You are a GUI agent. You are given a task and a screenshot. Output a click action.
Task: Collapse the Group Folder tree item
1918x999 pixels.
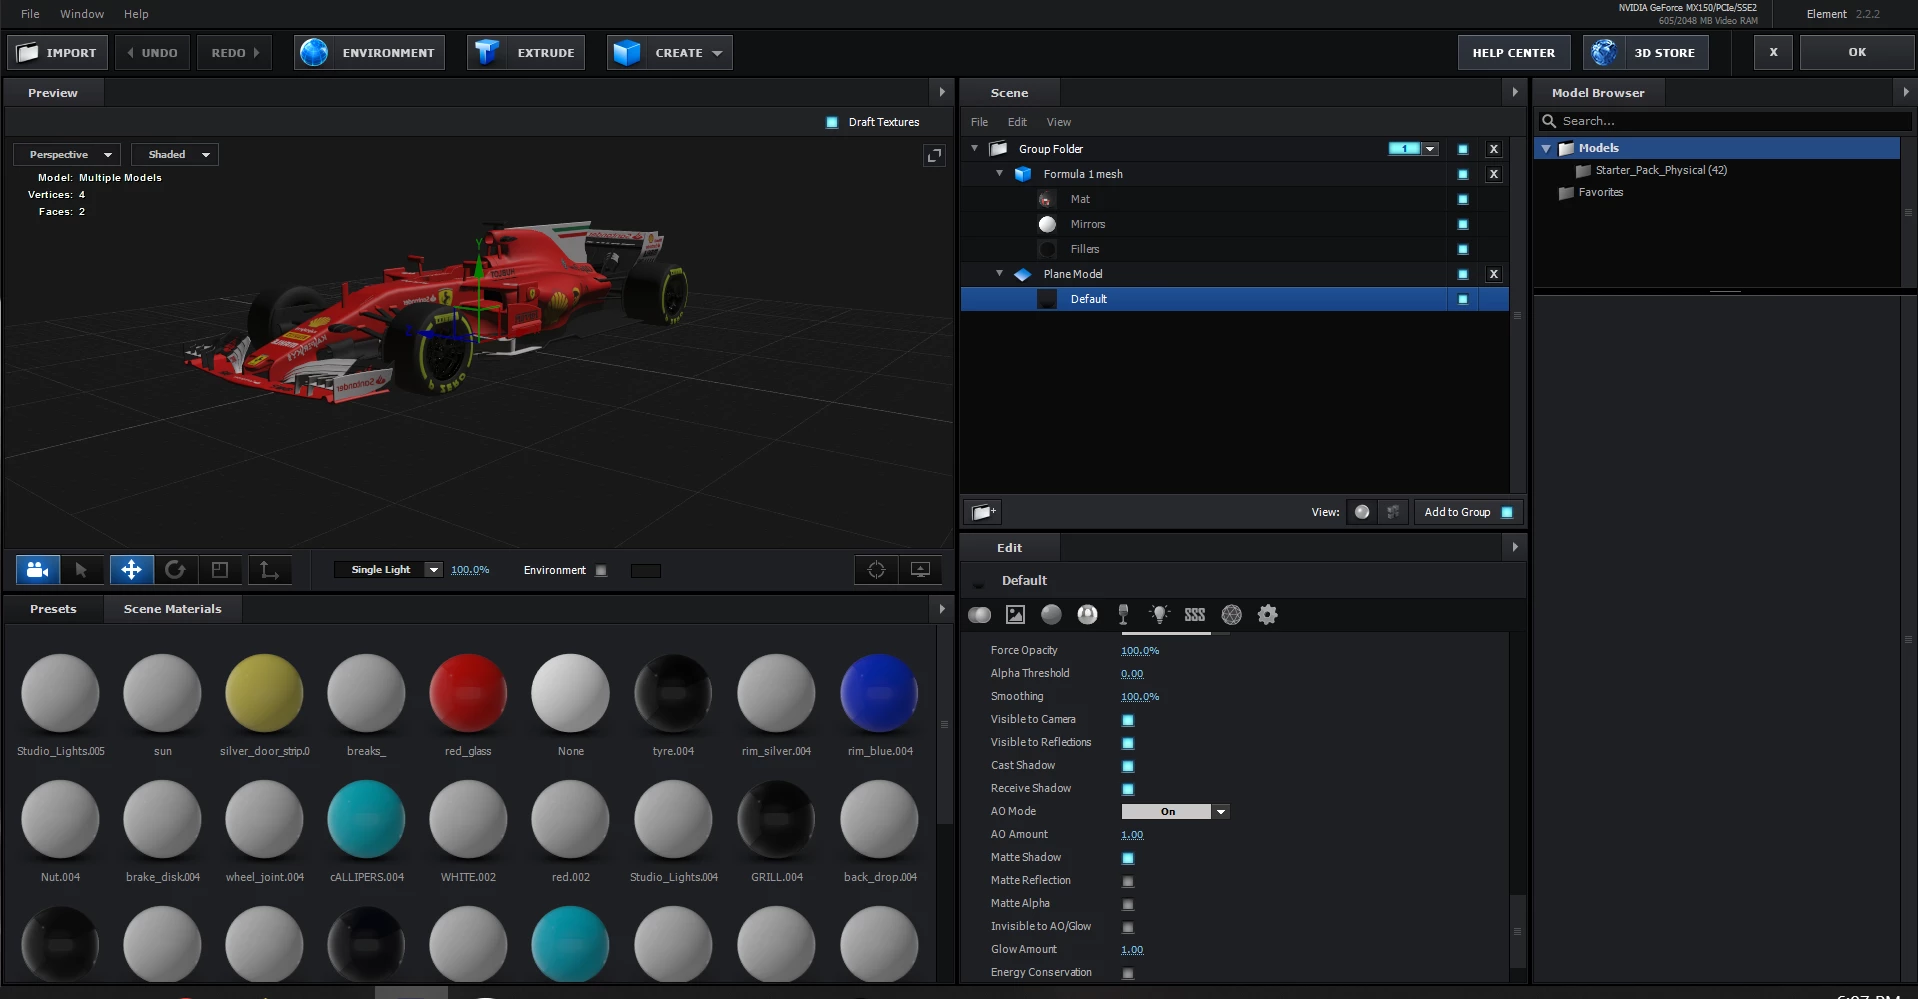click(975, 148)
